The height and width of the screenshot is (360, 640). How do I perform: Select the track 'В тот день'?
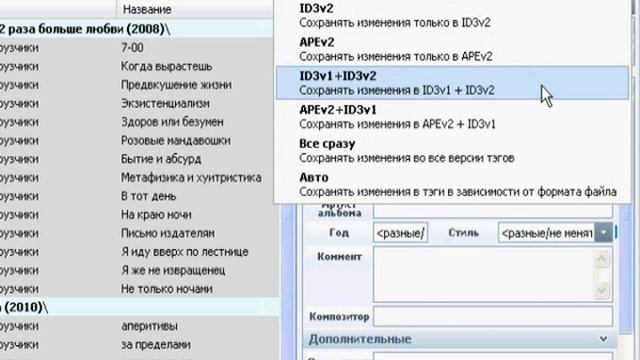click(x=149, y=196)
